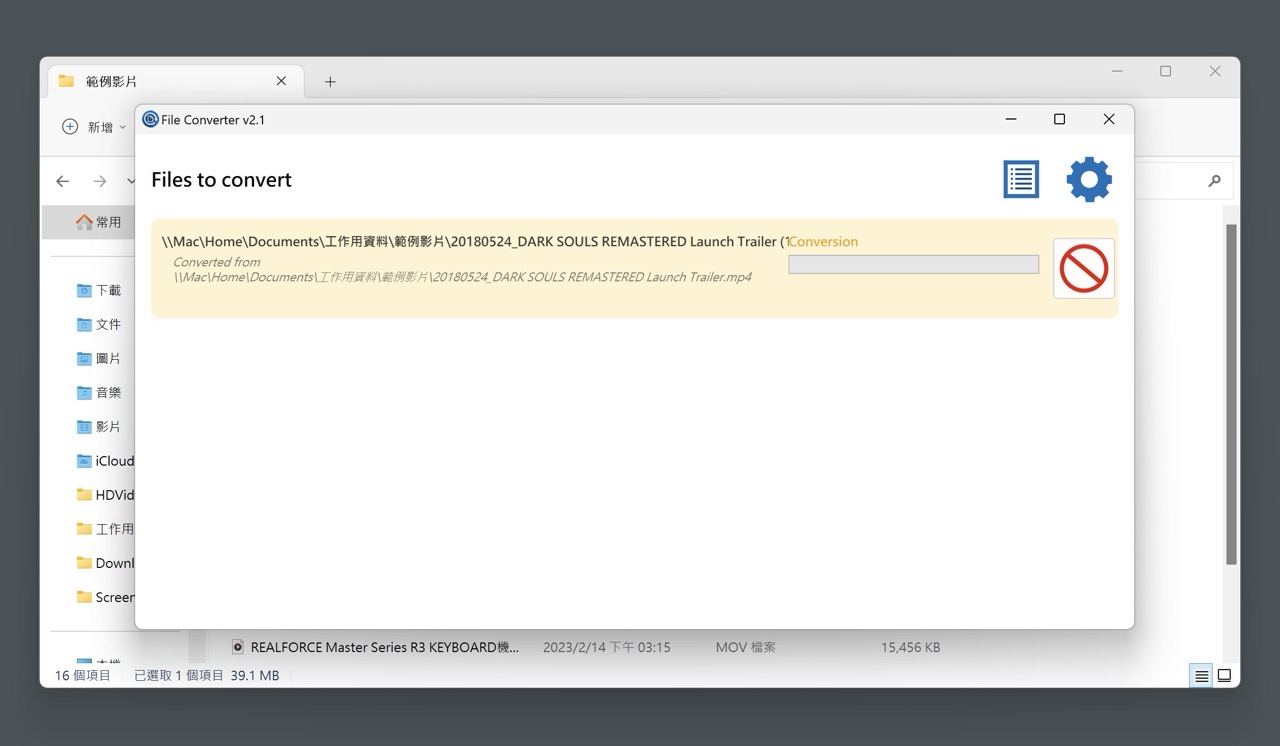Click the orange Conversion status label
Viewport: 1280px width, 746px height.
(x=823, y=241)
